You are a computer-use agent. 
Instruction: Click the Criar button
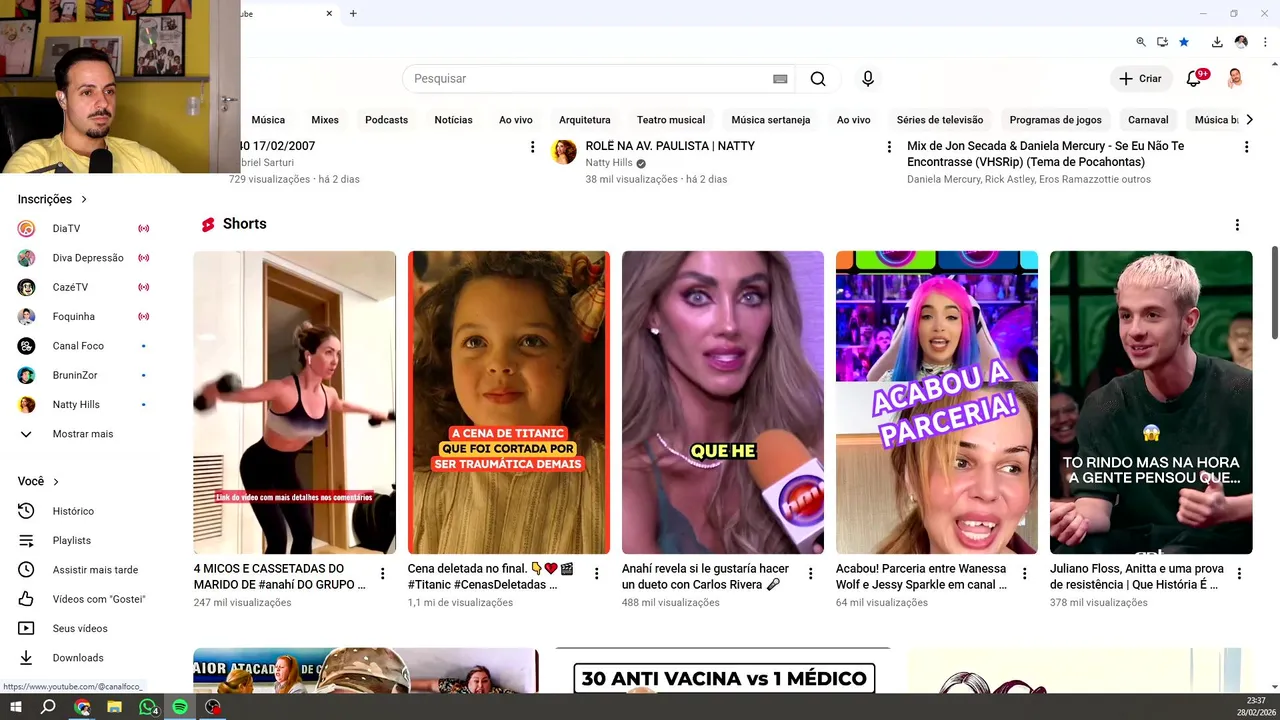[1140, 79]
